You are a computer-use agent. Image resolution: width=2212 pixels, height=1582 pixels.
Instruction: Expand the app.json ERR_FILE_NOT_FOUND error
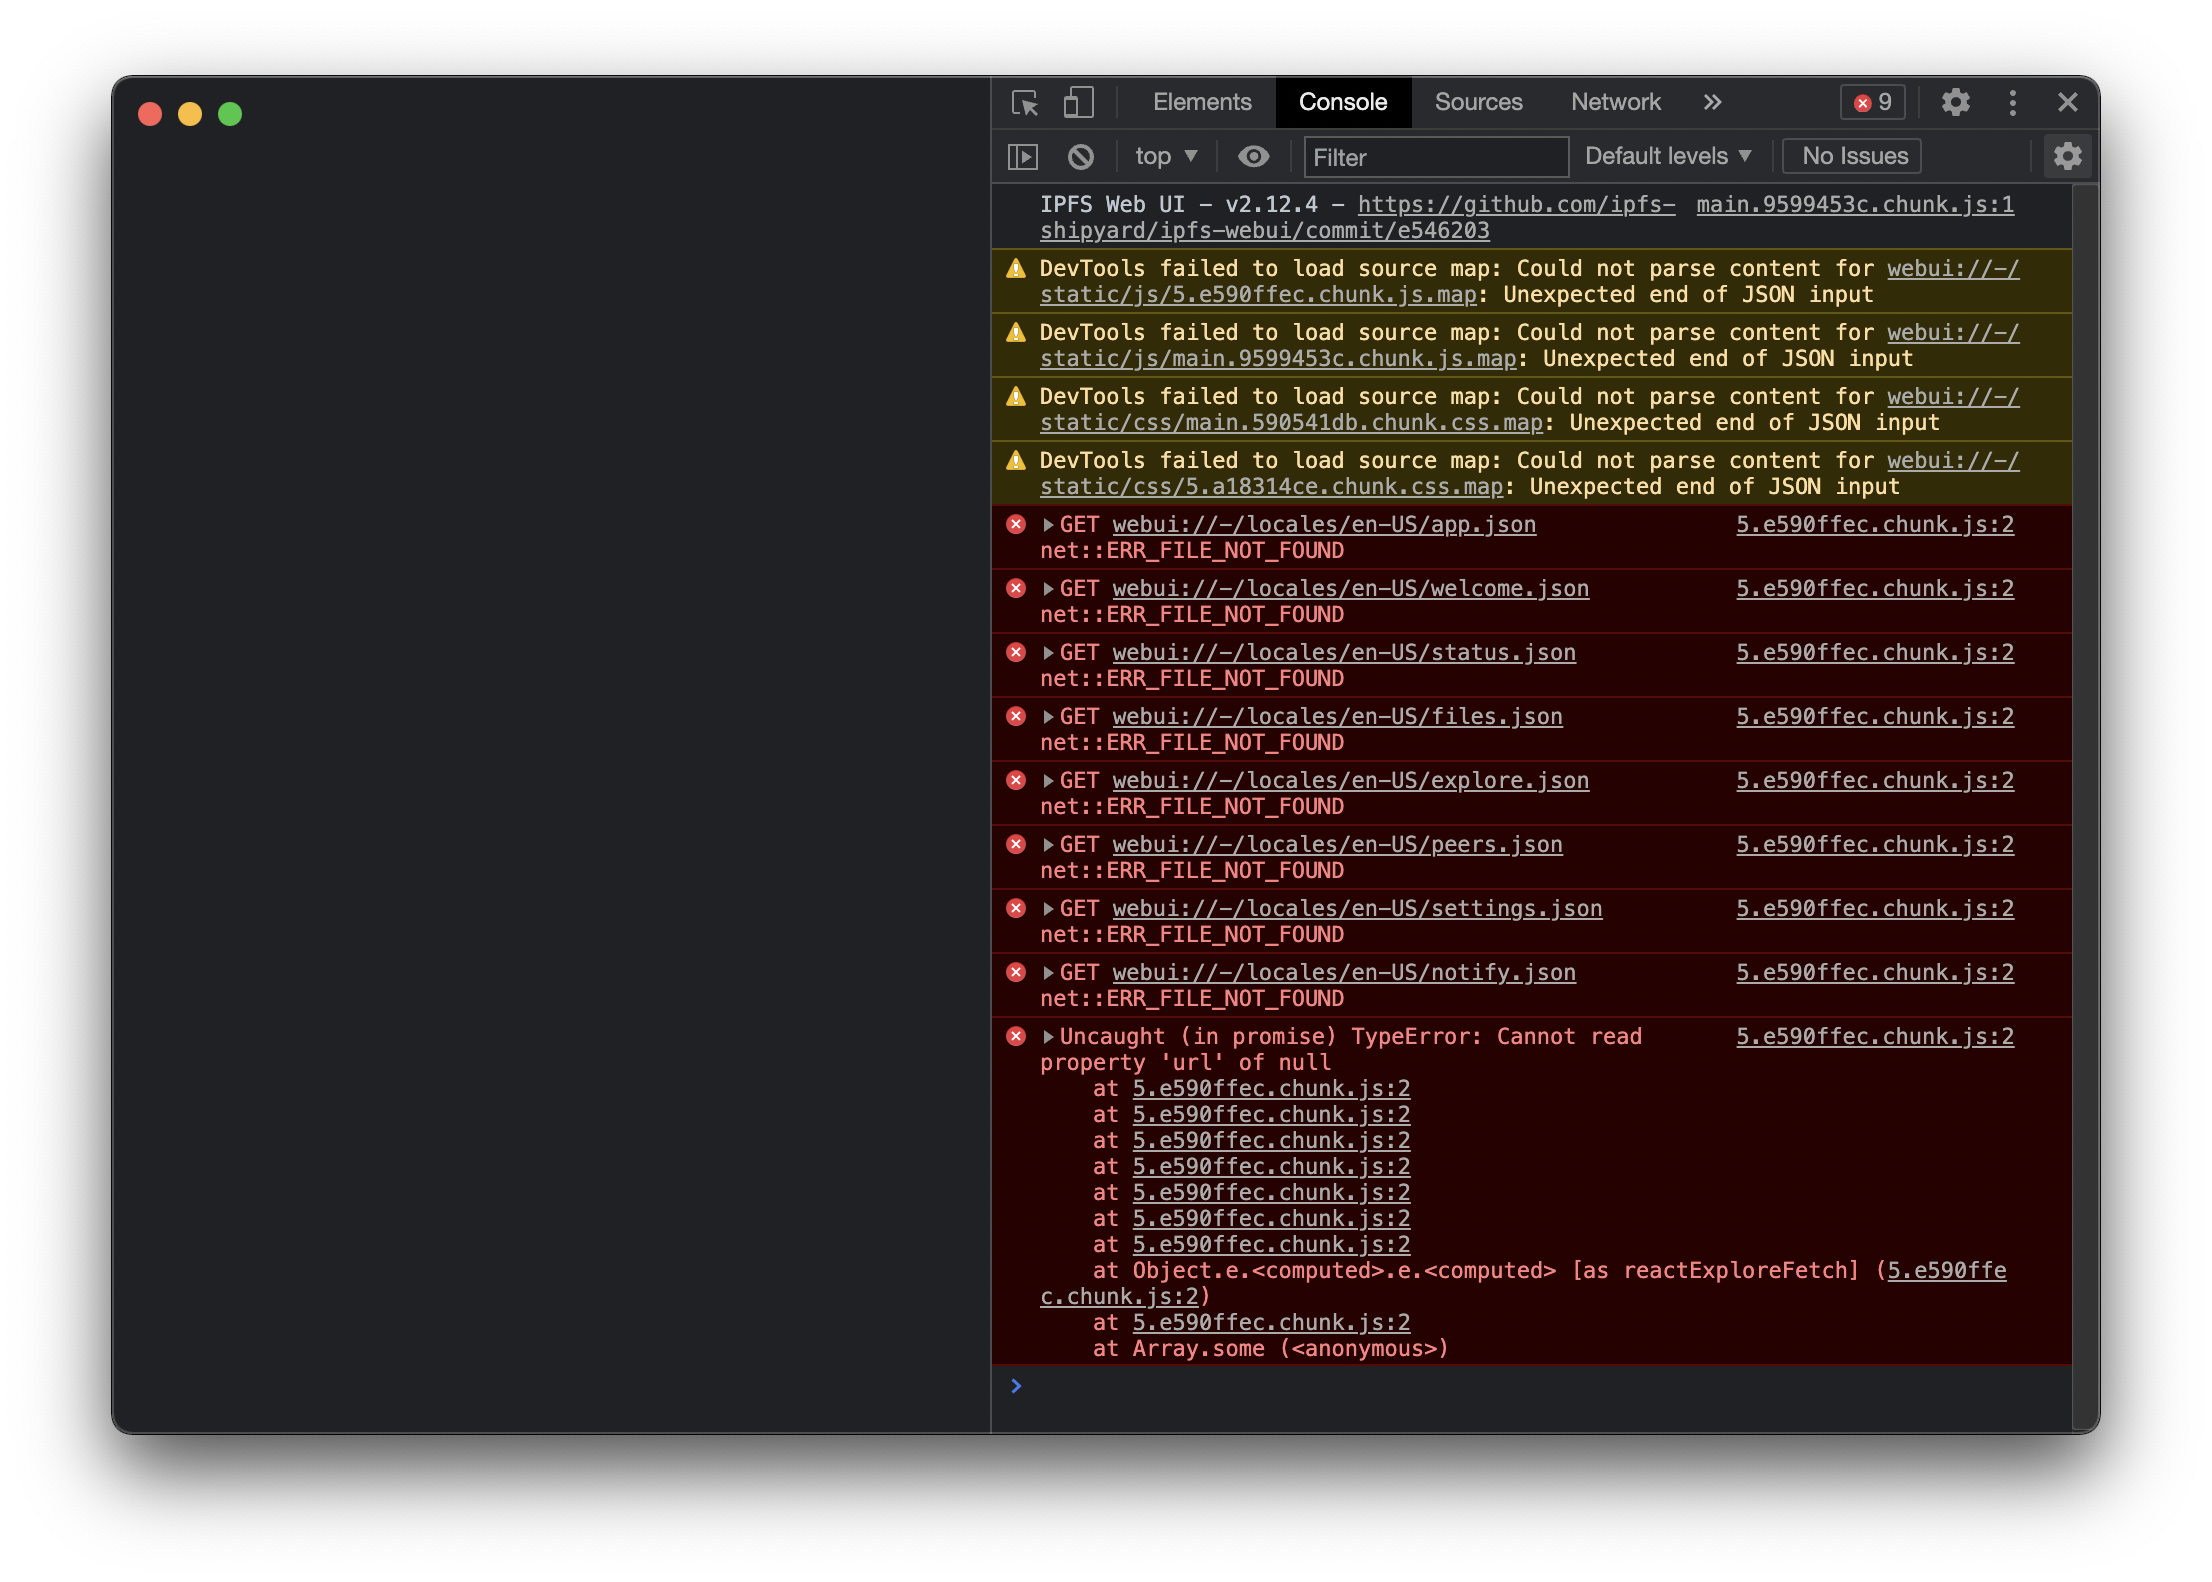1048,523
